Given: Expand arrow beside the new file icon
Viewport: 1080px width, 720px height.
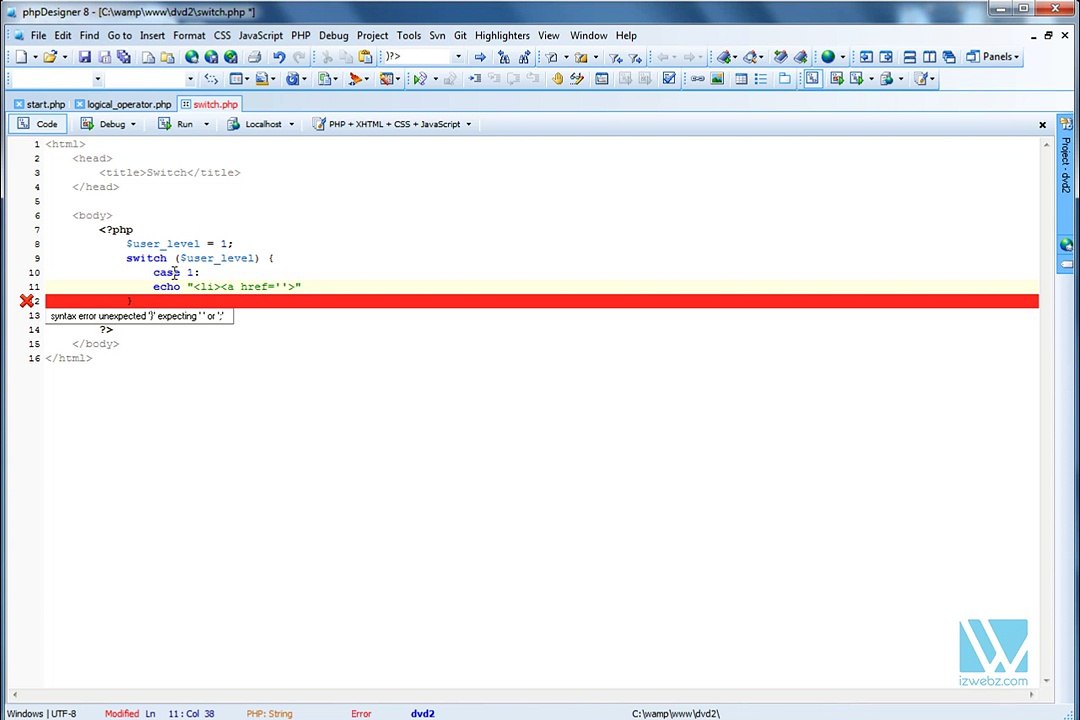Looking at the screenshot, I should click(35, 57).
